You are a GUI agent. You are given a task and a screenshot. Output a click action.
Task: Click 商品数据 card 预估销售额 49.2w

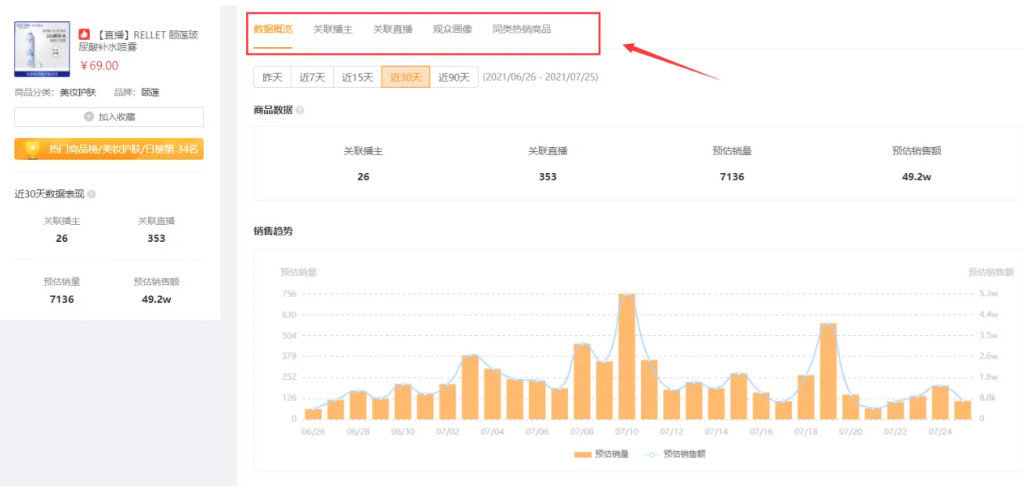916,176
